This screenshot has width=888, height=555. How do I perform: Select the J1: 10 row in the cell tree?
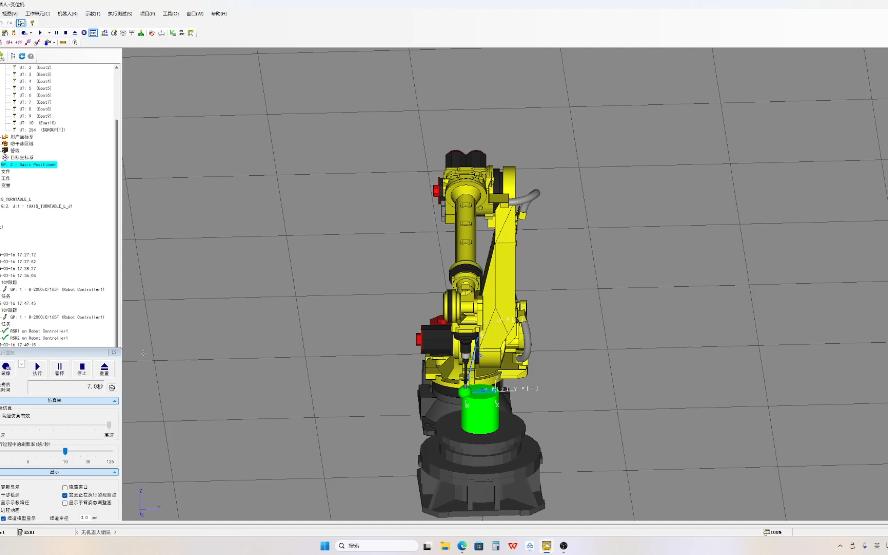[x=37, y=123]
